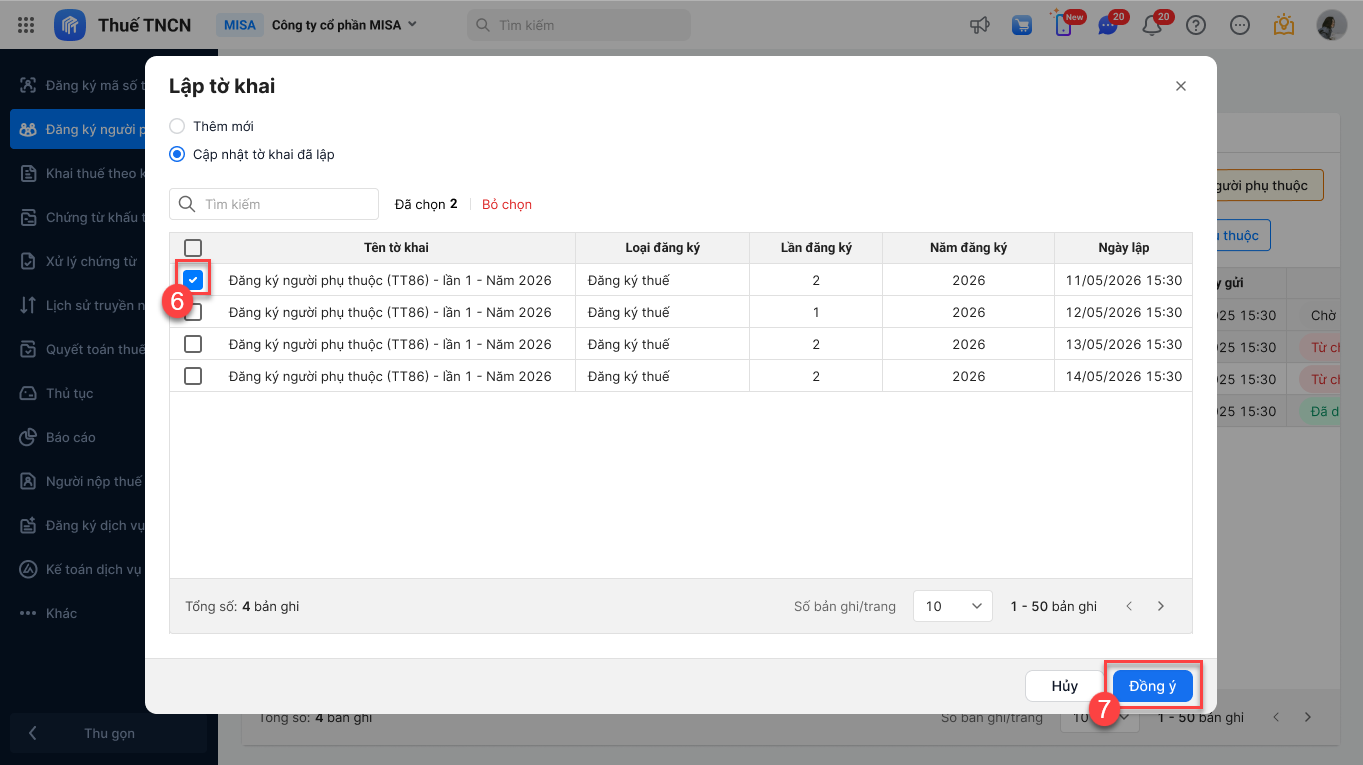This screenshot has height=765, width=1363.
Task: Toggle the select-all header checkbox
Action: tap(193, 248)
